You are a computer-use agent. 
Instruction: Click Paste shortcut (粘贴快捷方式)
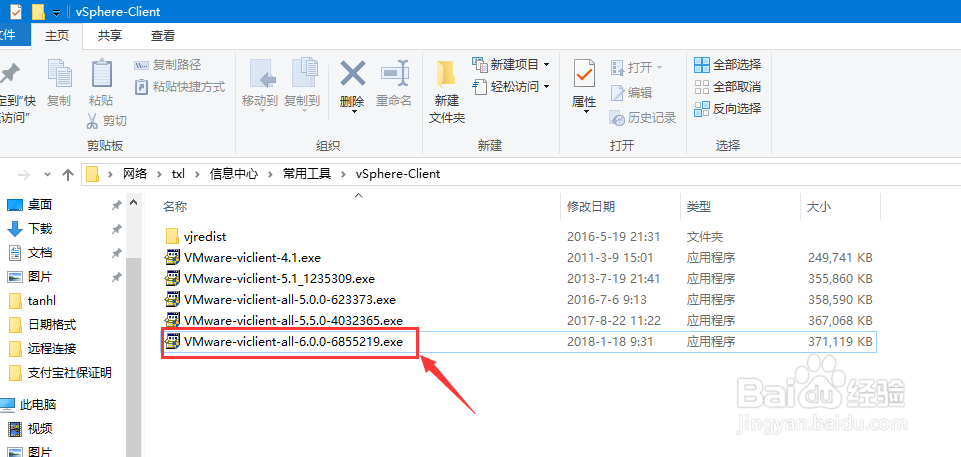180,87
